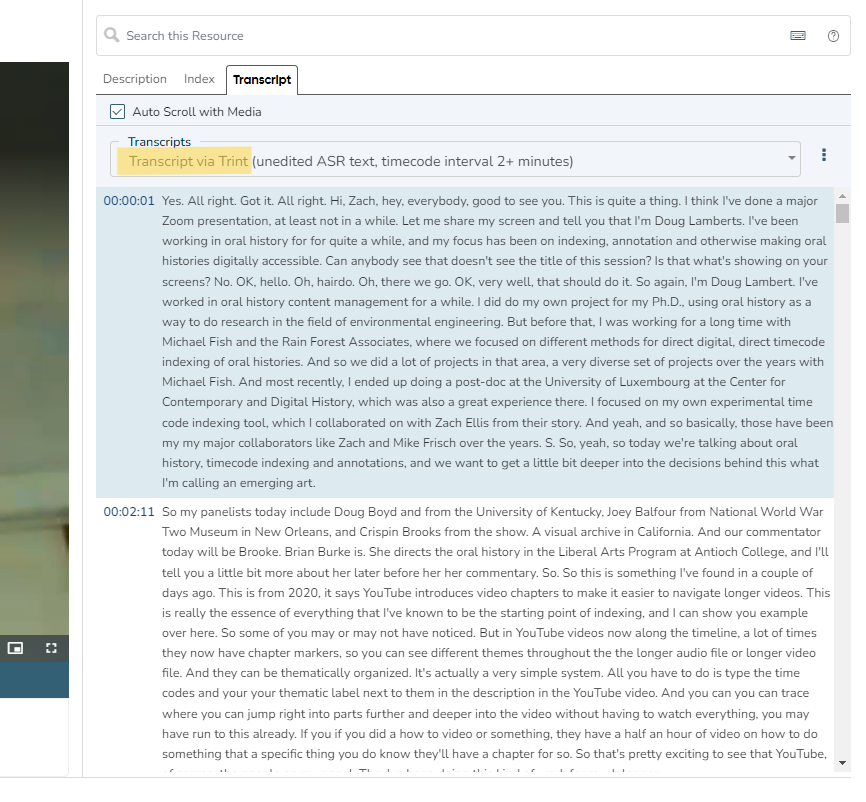Image resolution: width=866 pixels, height=802 pixels.
Task: Open the Transcripts selection dropdown
Action: [x=450, y=161]
